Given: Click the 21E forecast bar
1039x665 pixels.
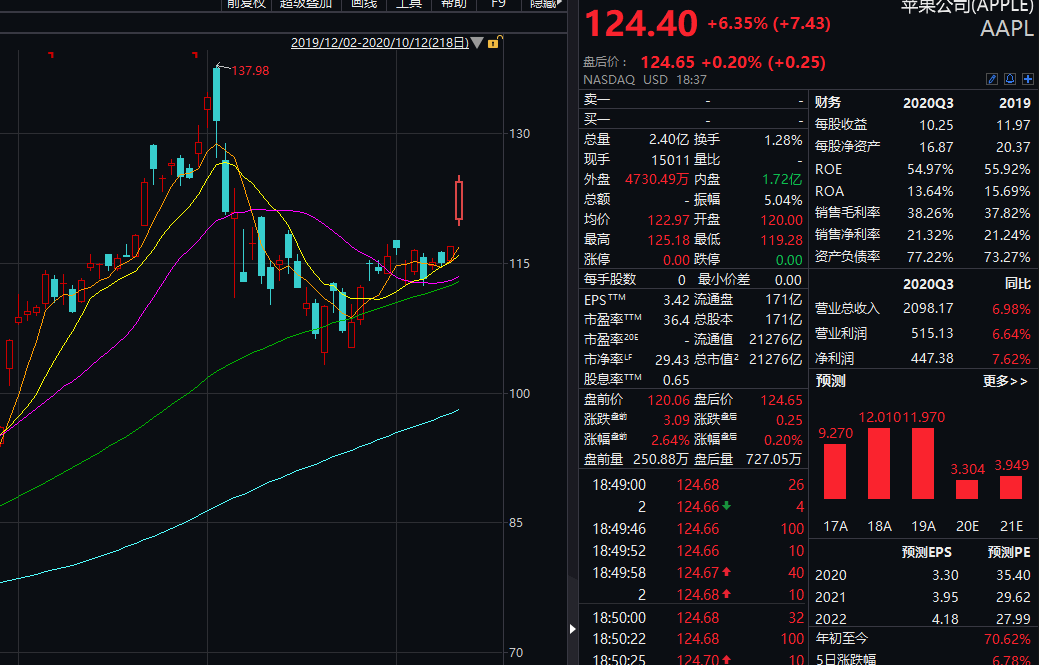Looking at the screenshot, I should coord(1011,487).
